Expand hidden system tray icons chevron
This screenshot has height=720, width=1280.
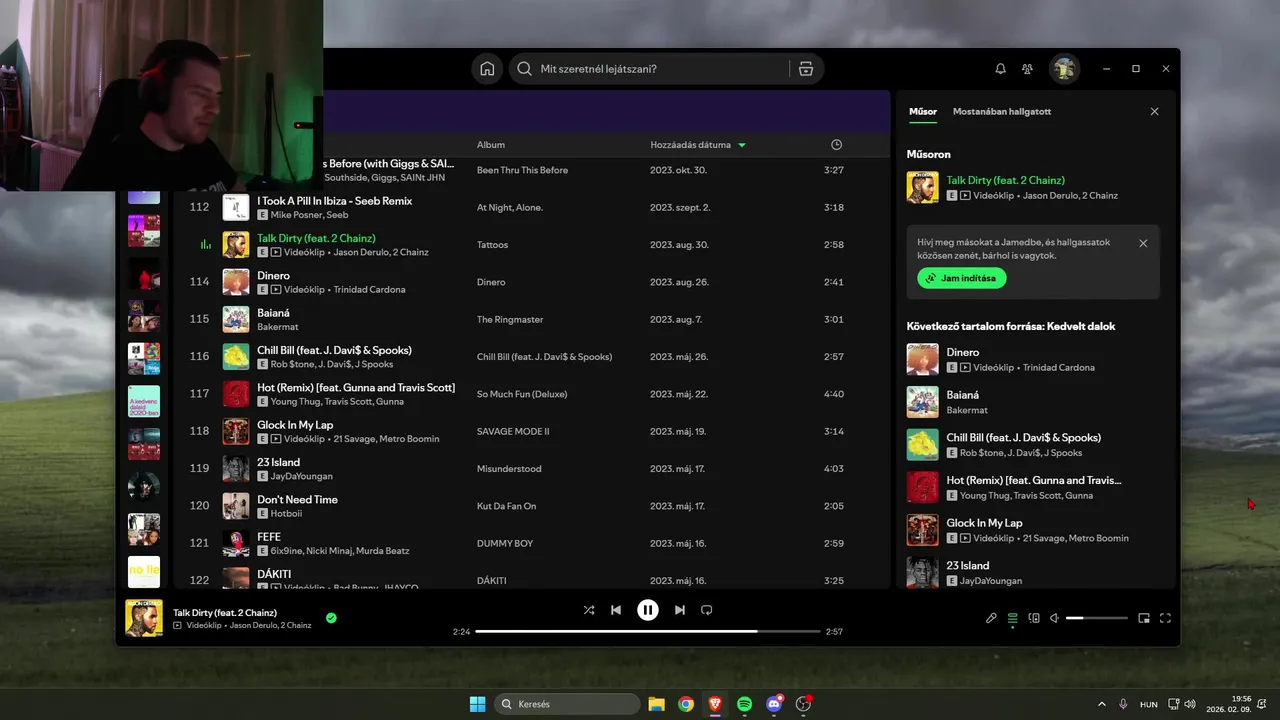pos(1102,704)
